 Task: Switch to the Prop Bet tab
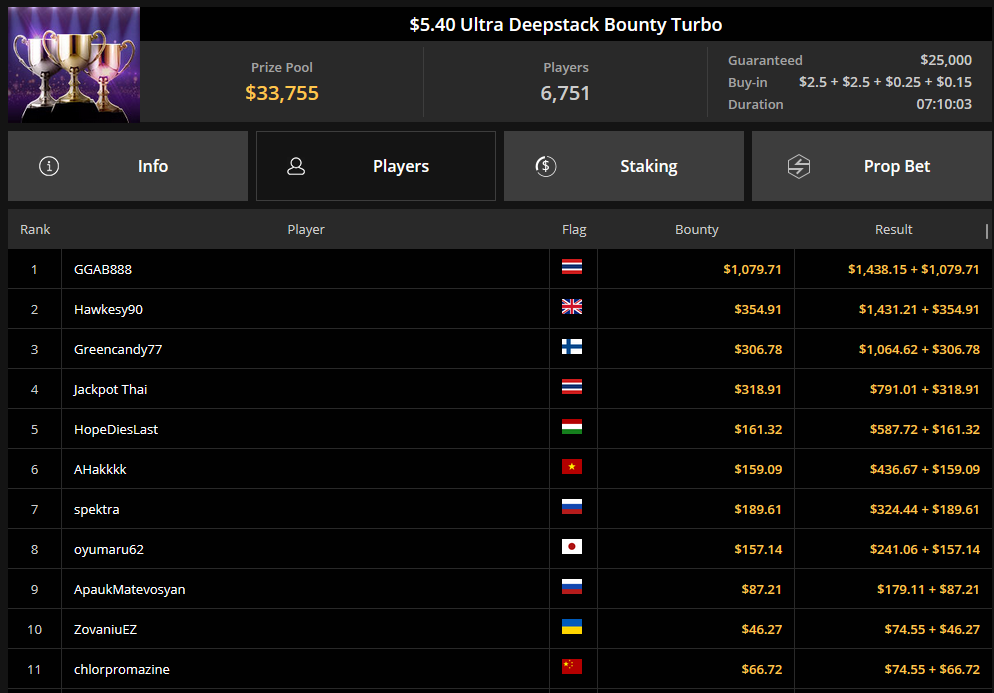coord(872,166)
